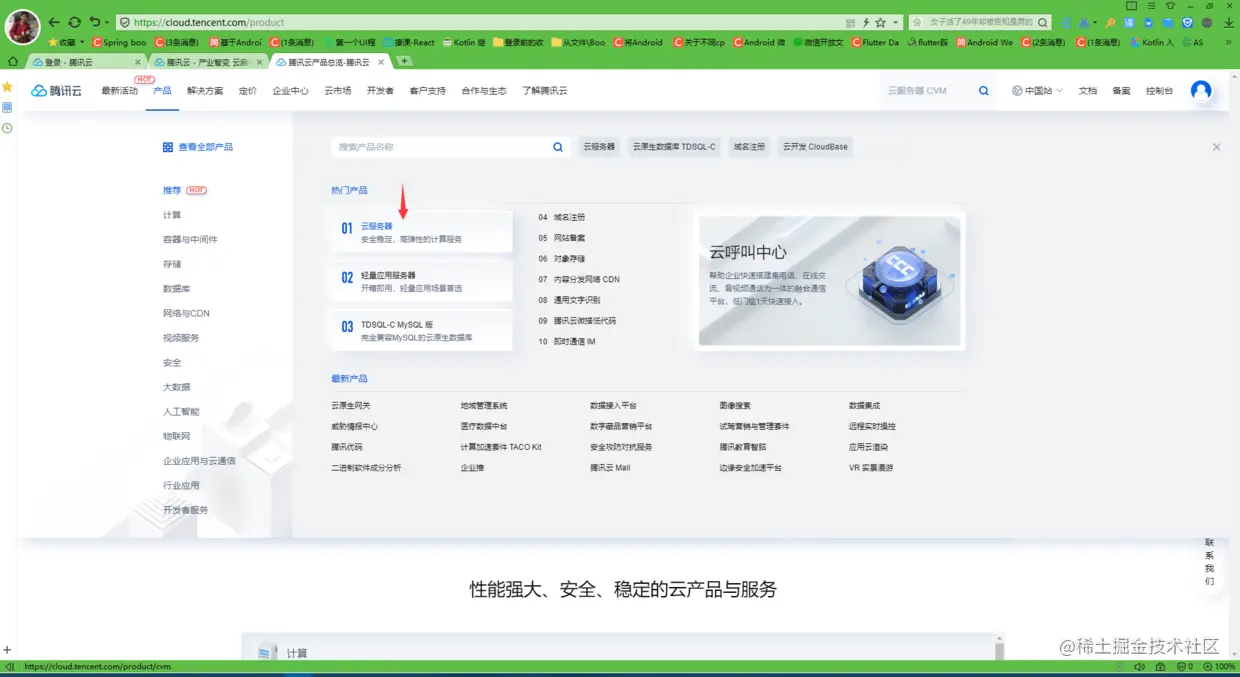Screen dimensions: 1240x677
Task: Click the QR code icon in address bar
Action: pyautogui.click(x=851, y=22)
